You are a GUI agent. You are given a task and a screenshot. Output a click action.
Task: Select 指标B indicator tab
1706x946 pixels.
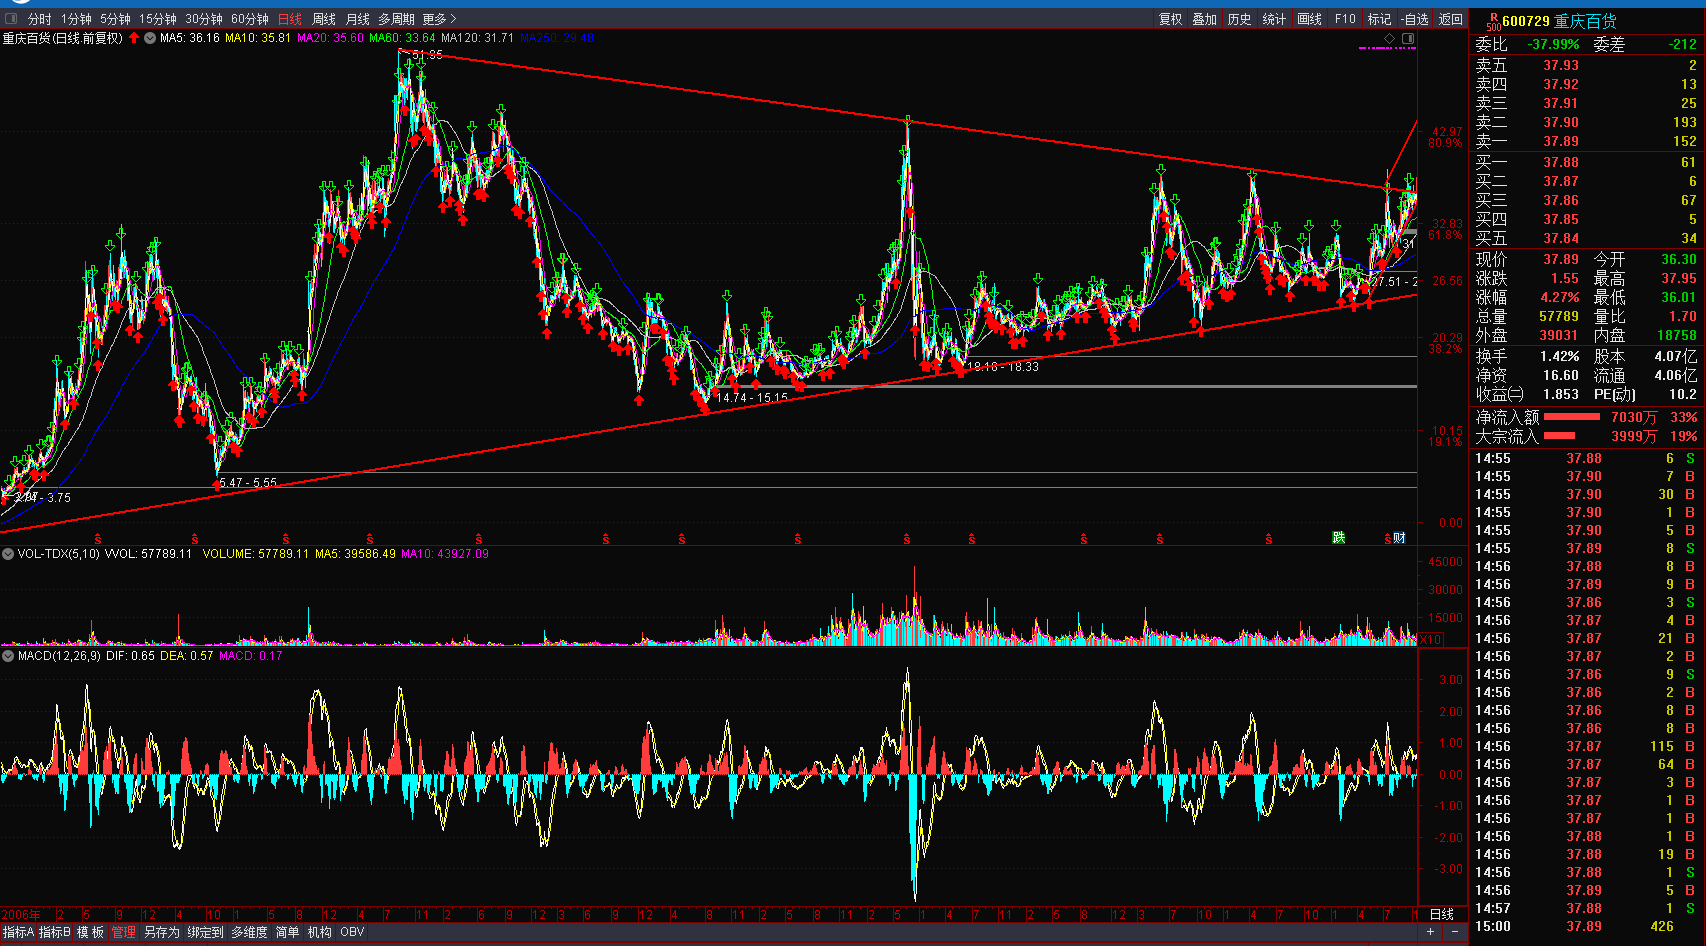[54, 932]
